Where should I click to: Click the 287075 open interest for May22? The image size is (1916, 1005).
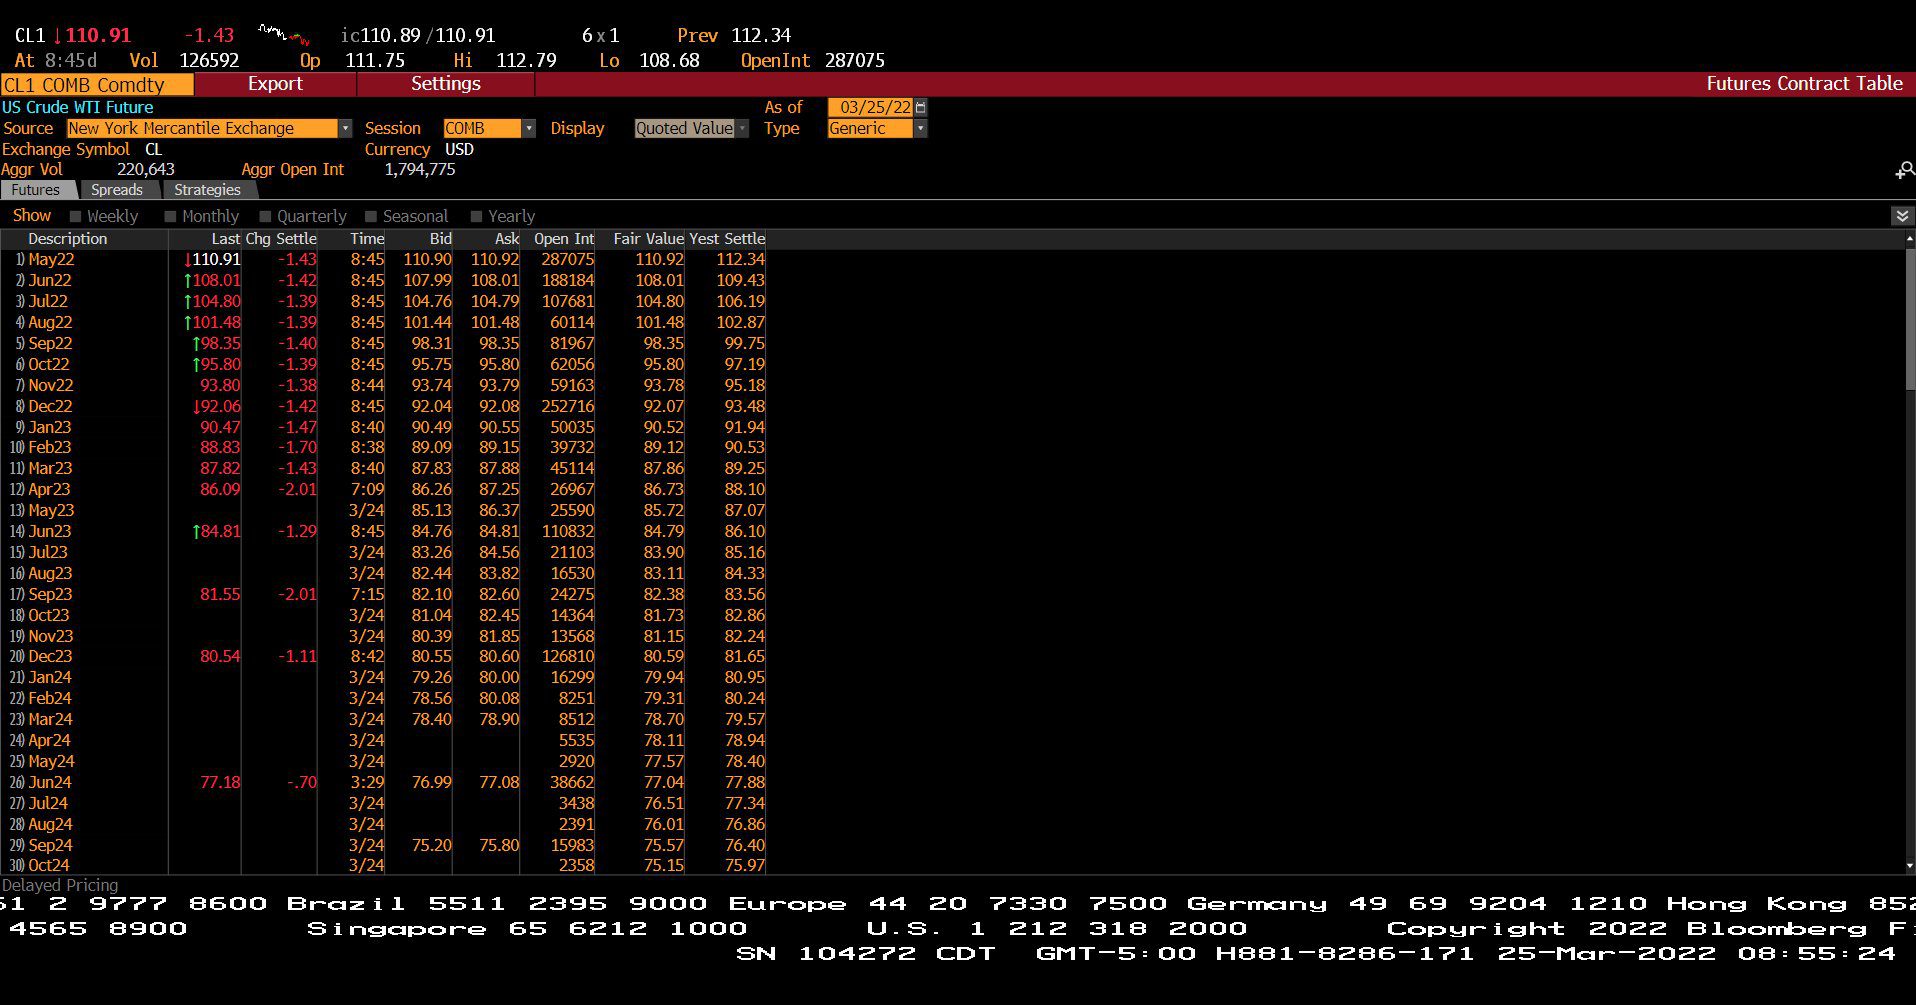tap(567, 259)
